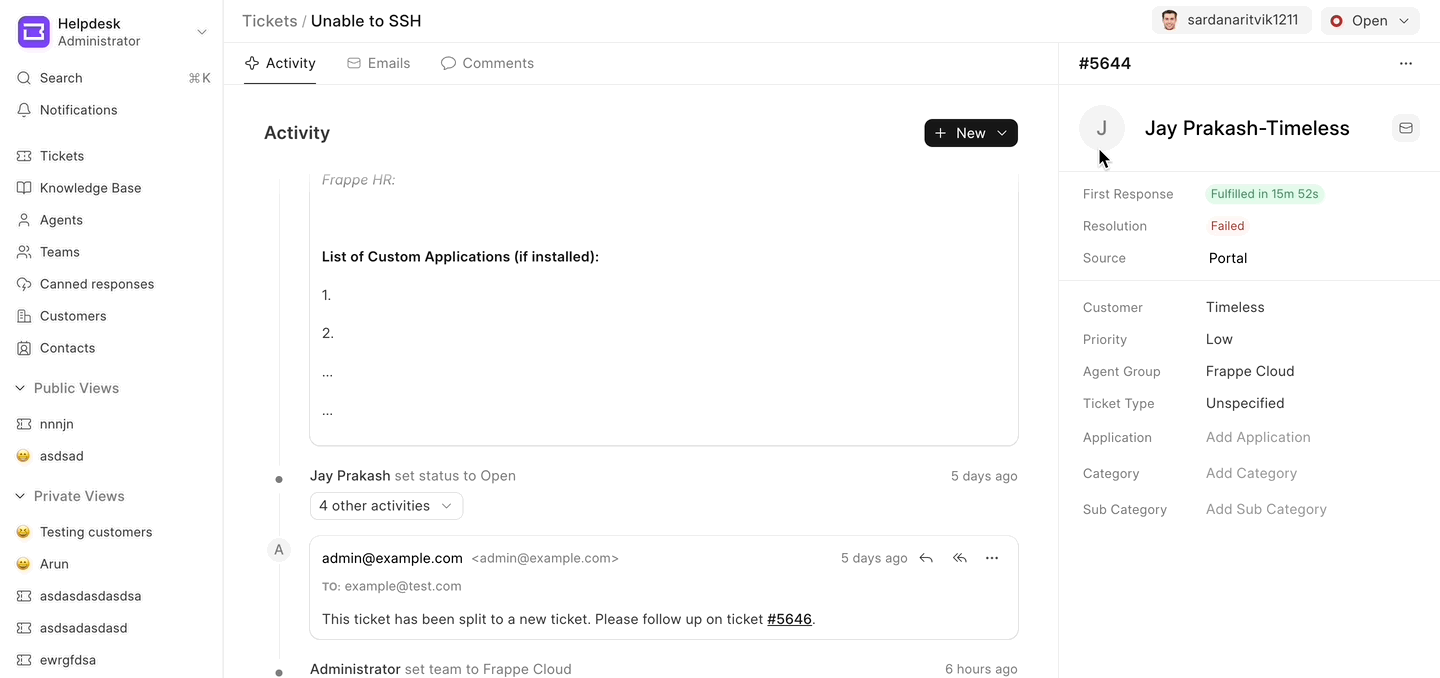Viewport: 1440px width, 678px height.
Task: Open Notifications from the sidebar
Action: (78, 110)
